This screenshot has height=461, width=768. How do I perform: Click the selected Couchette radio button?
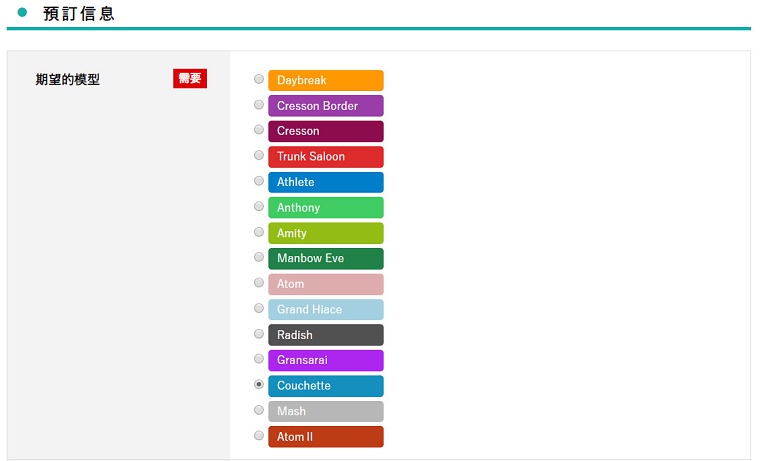[x=259, y=384]
